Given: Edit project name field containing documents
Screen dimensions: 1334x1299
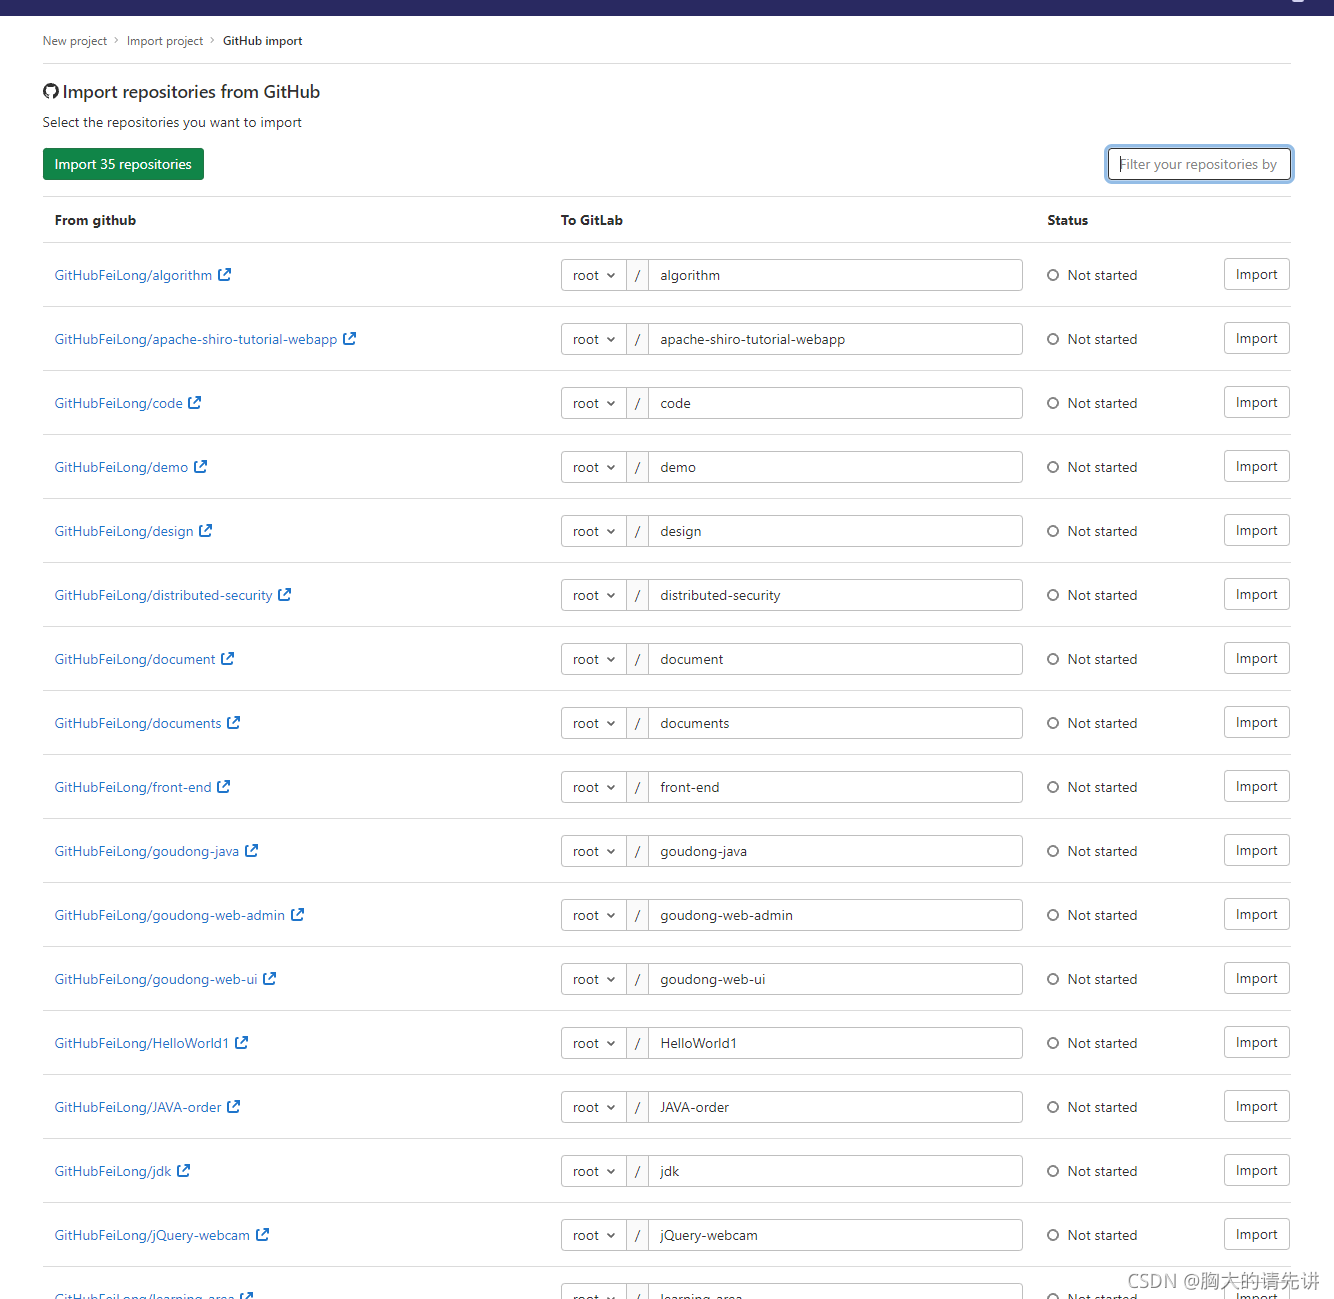Looking at the screenshot, I should [x=835, y=723].
